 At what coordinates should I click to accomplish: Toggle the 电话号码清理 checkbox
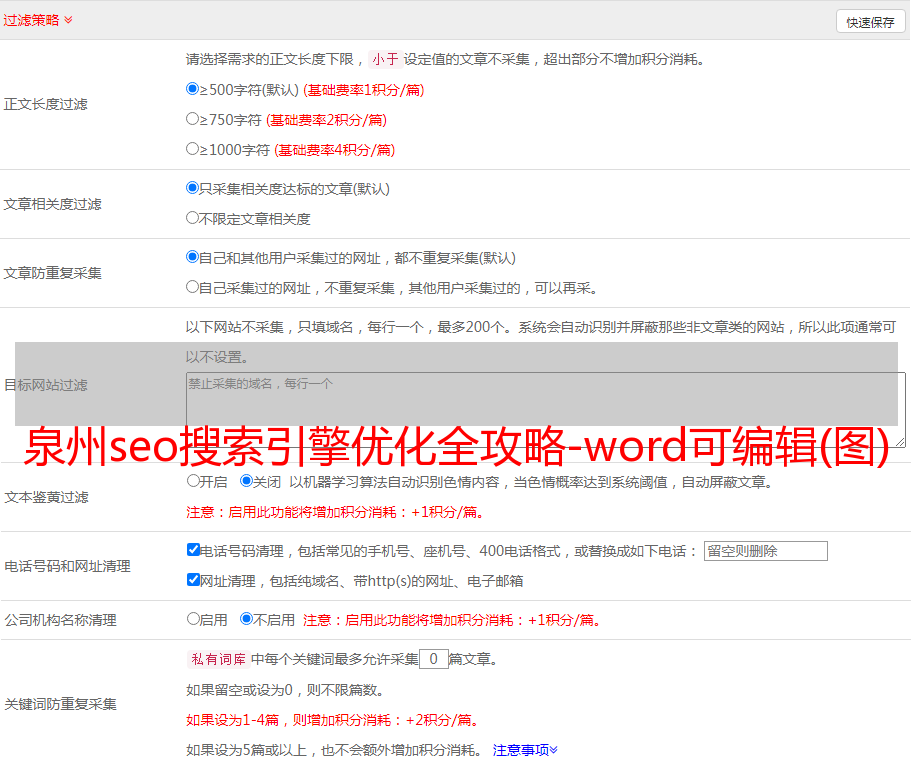tap(193, 550)
